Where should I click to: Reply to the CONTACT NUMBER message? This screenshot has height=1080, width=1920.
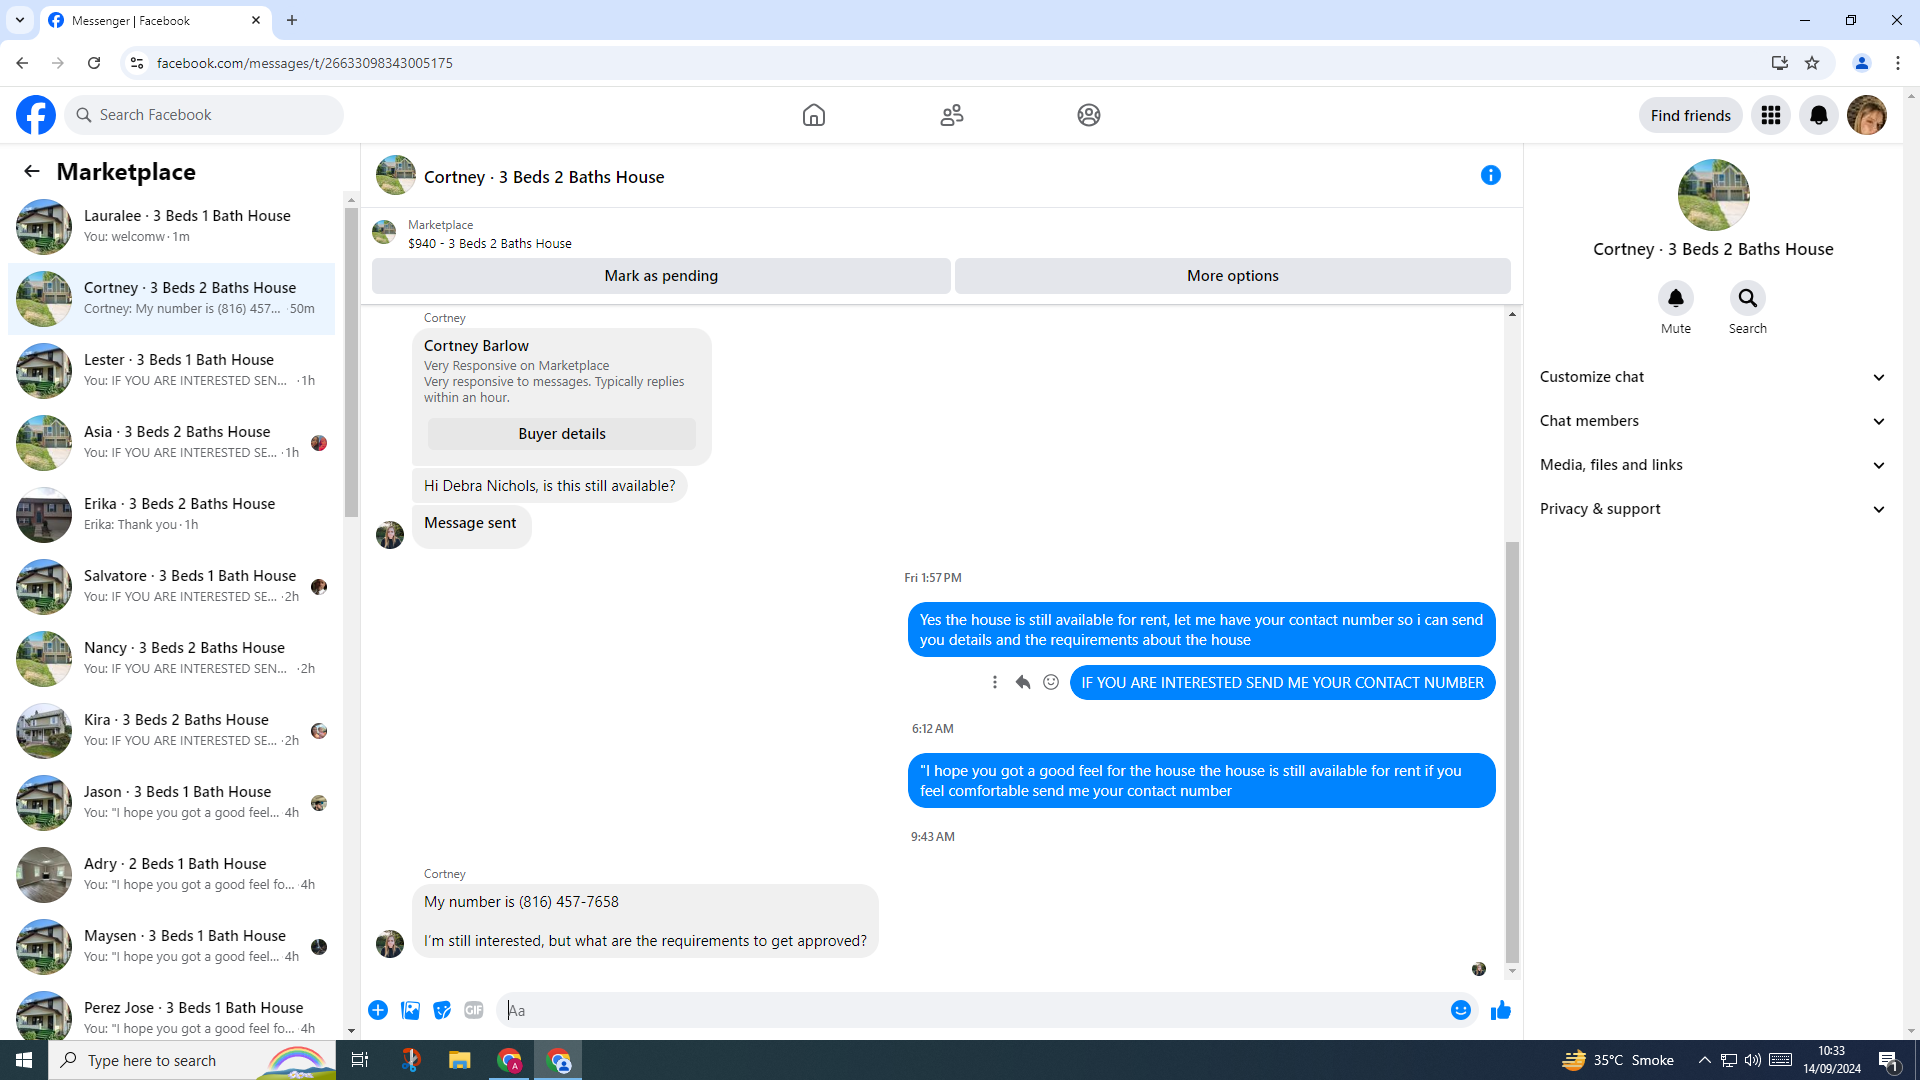(x=1022, y=682)
